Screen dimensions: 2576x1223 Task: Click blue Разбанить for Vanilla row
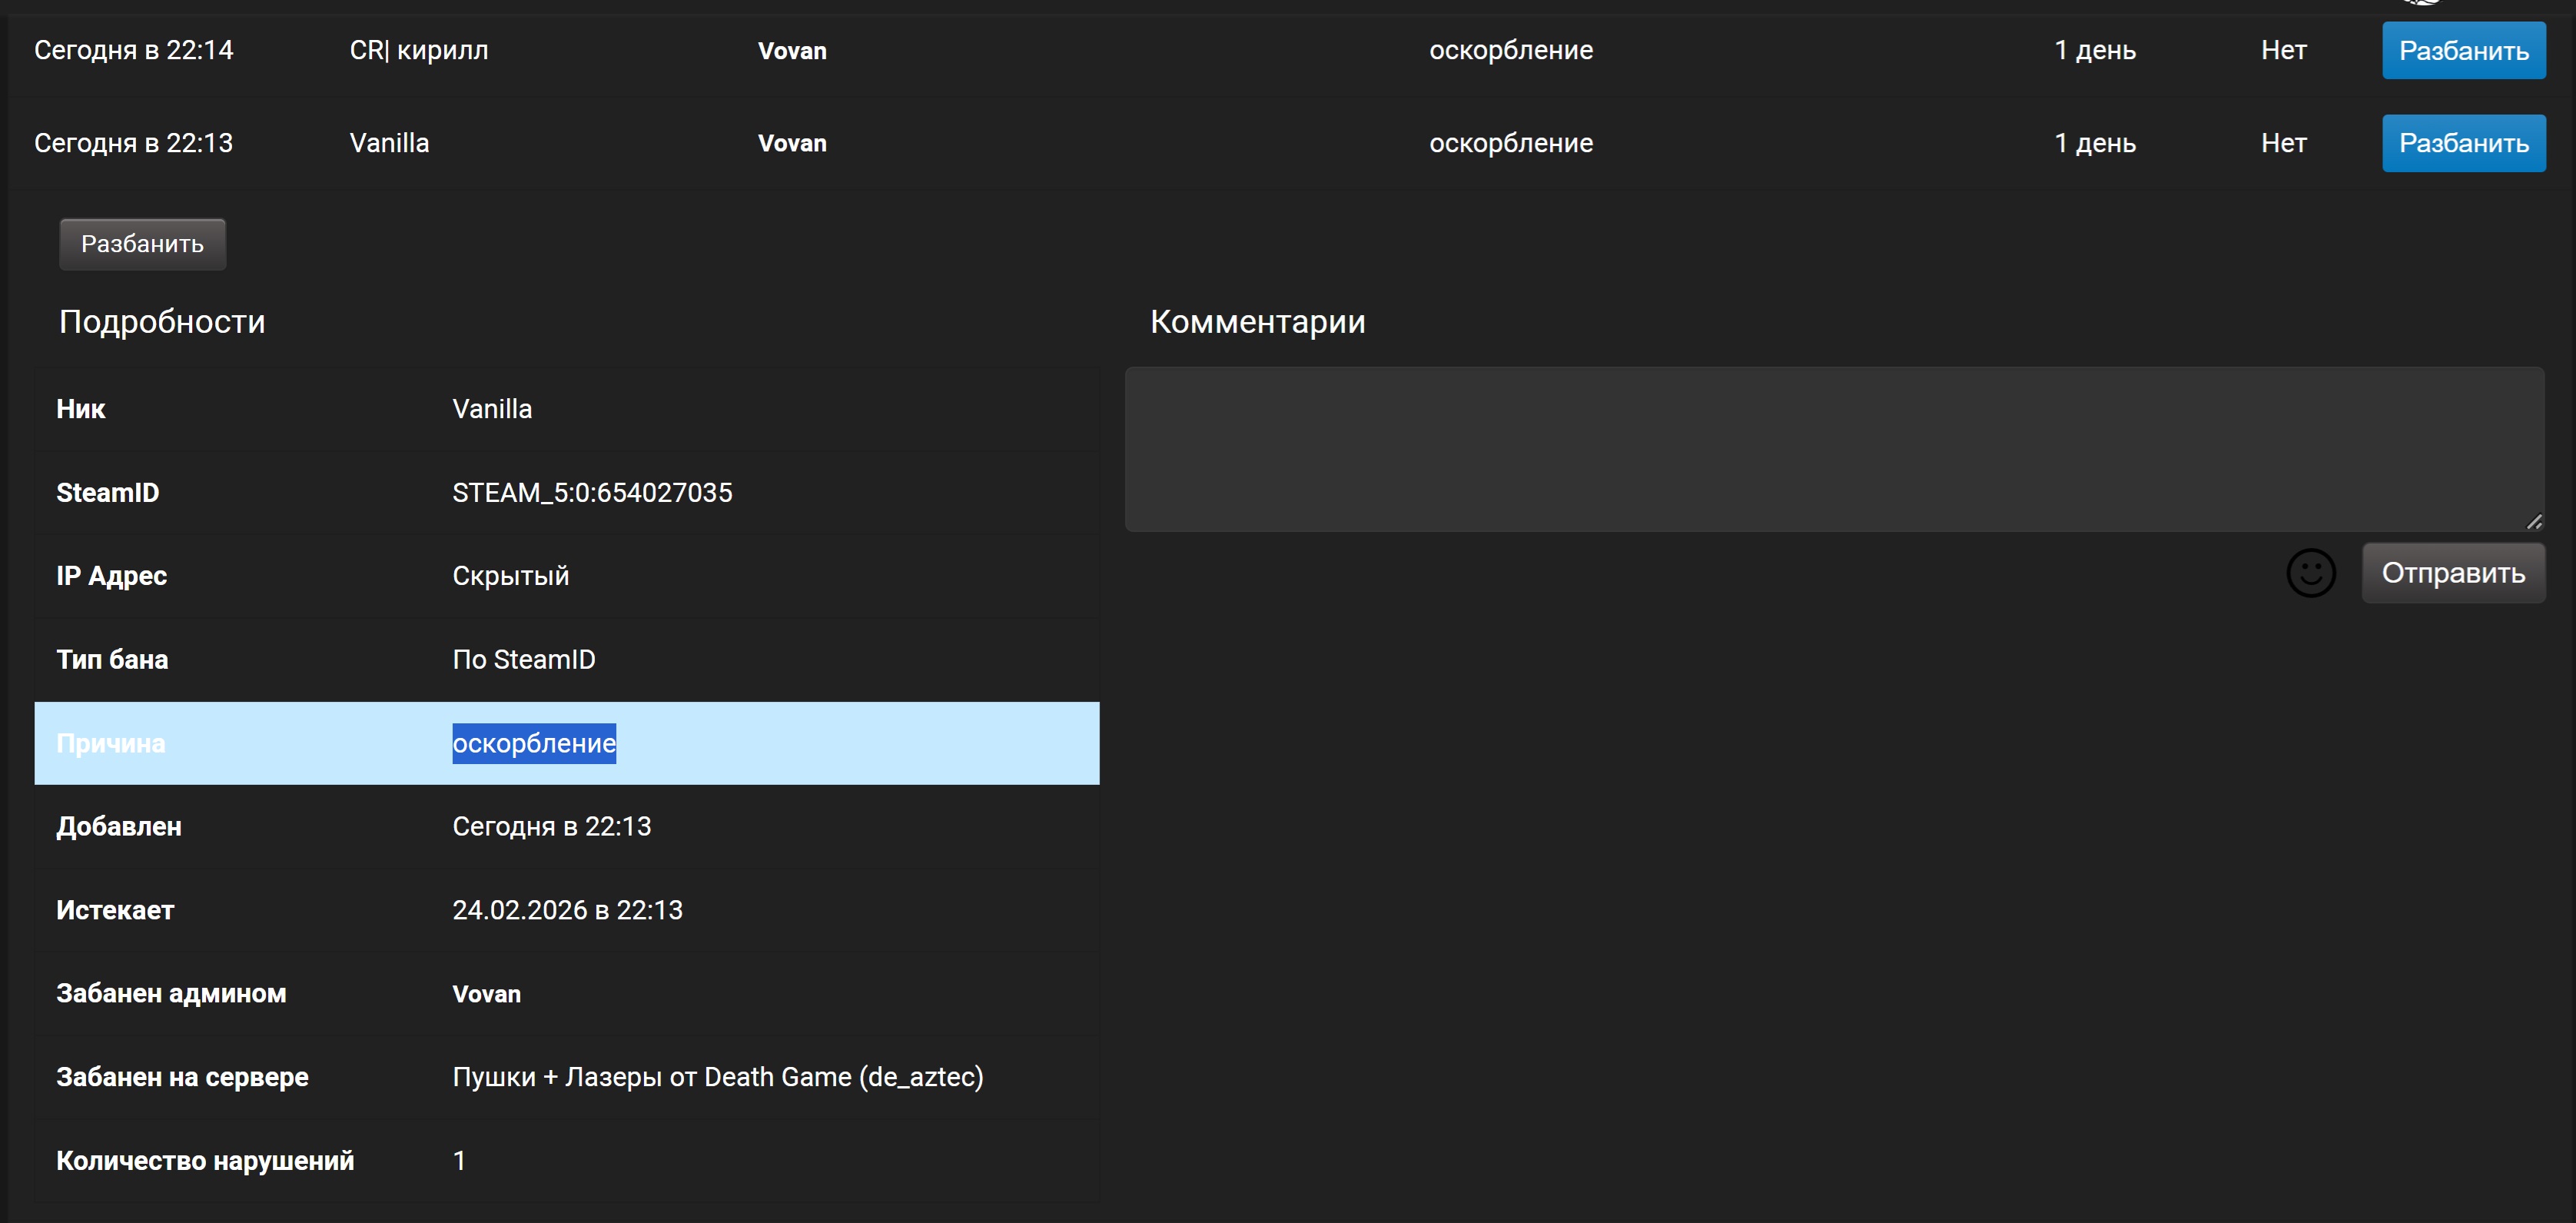2463,143
